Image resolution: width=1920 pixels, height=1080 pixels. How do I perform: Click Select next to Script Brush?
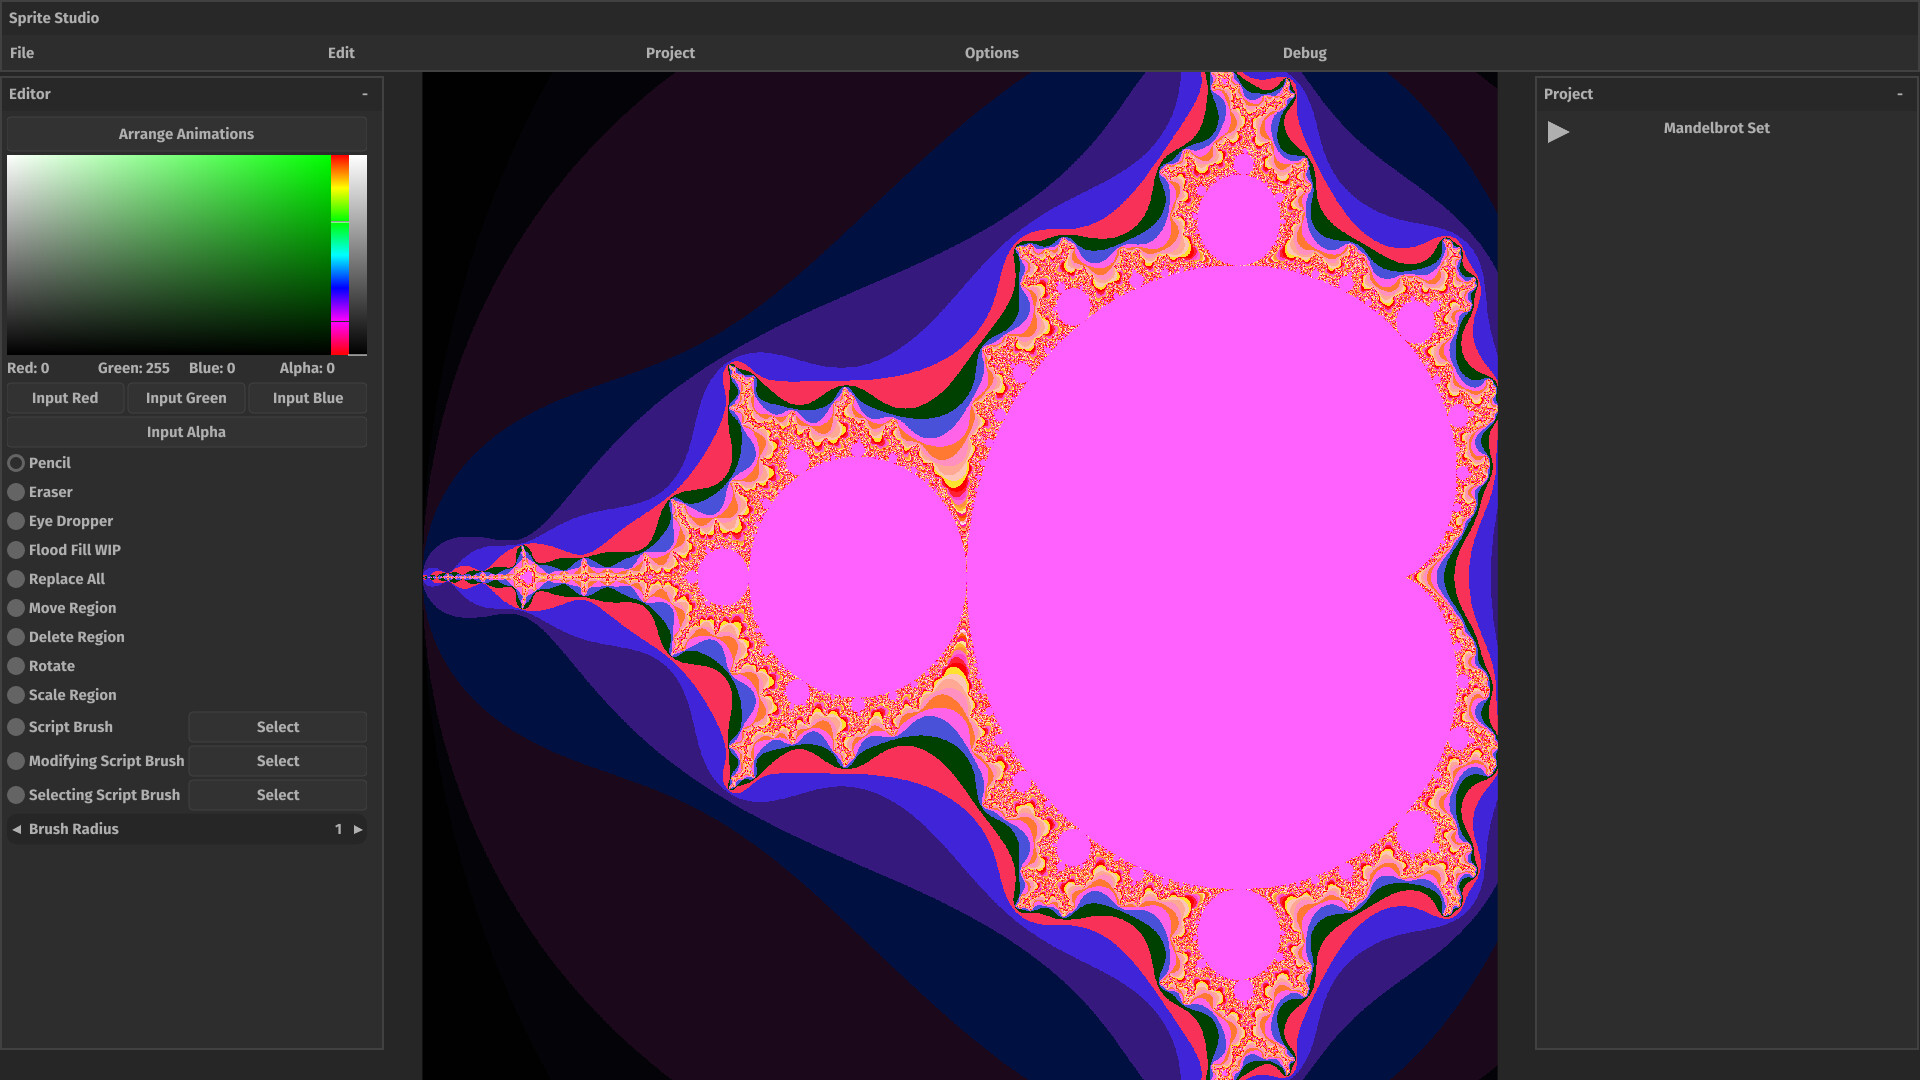277,726
